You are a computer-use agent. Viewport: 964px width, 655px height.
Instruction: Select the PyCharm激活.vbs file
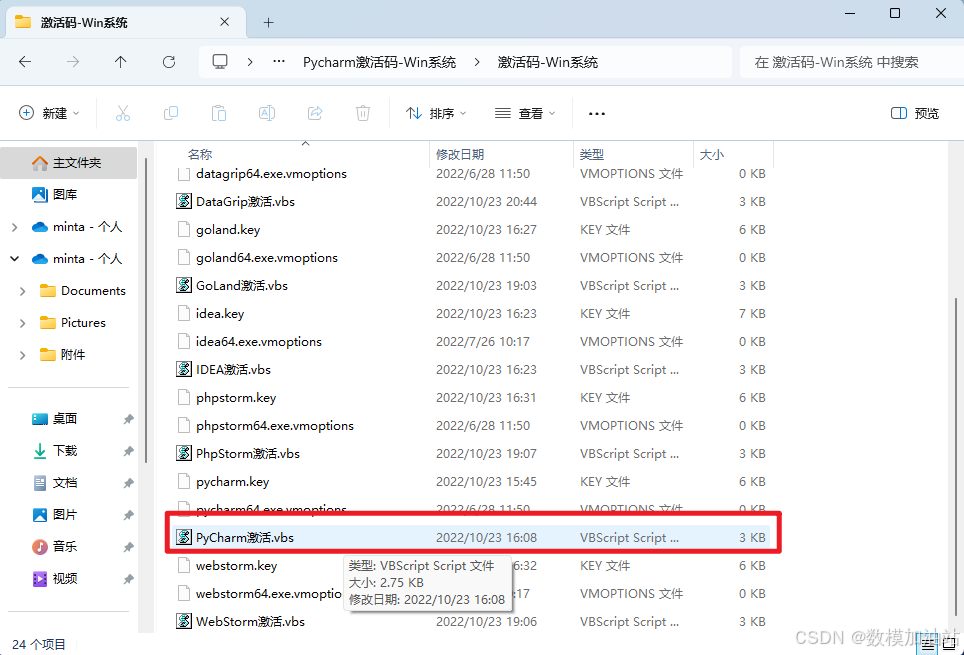(x=245, y=538)
